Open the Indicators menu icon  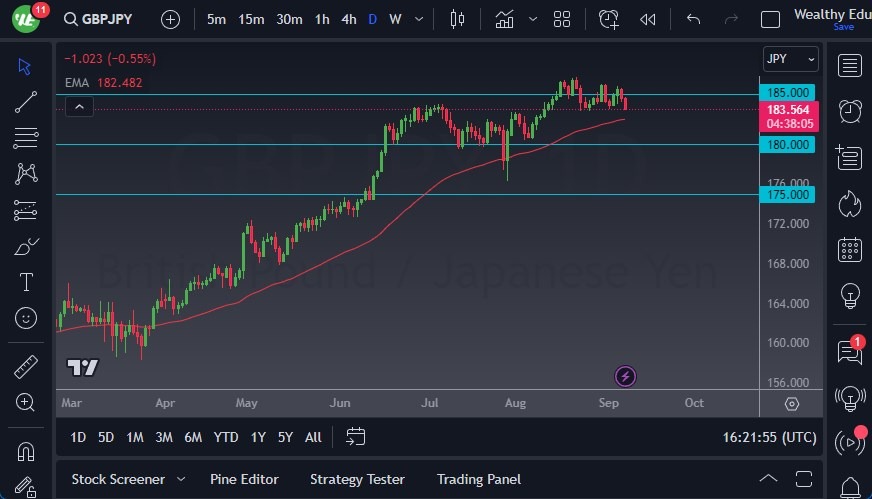pos(505,19)
